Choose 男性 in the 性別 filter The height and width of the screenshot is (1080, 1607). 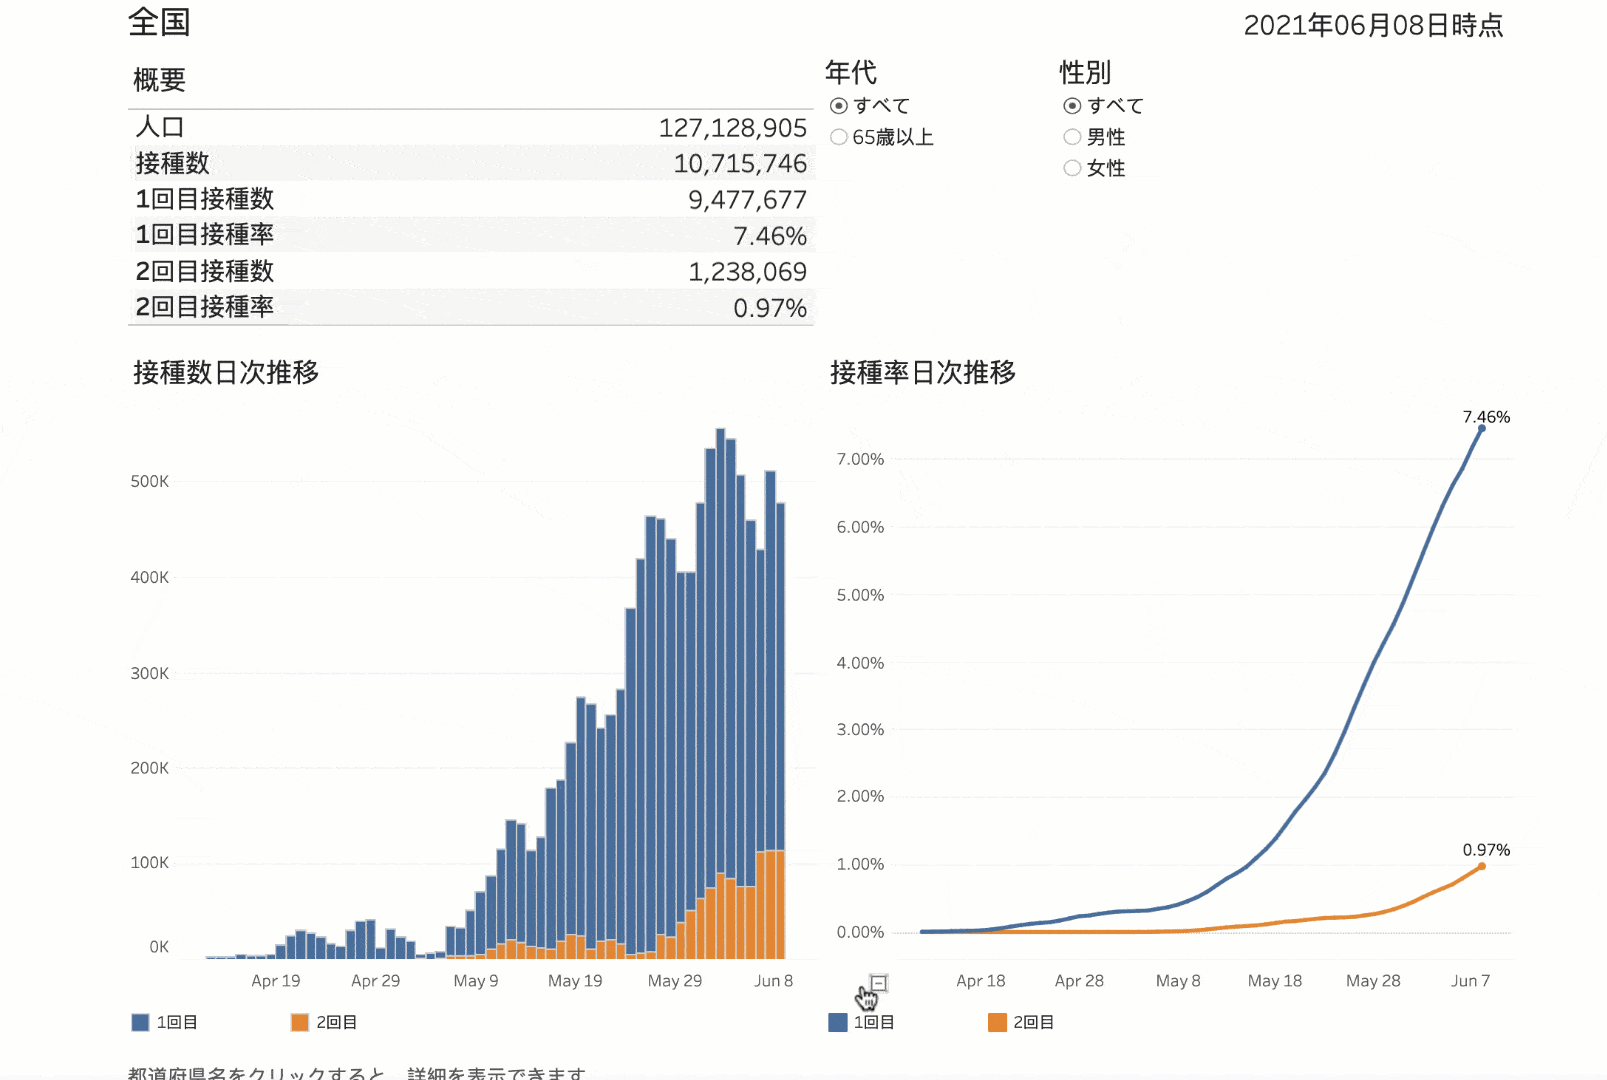[x=1072, y=137]
